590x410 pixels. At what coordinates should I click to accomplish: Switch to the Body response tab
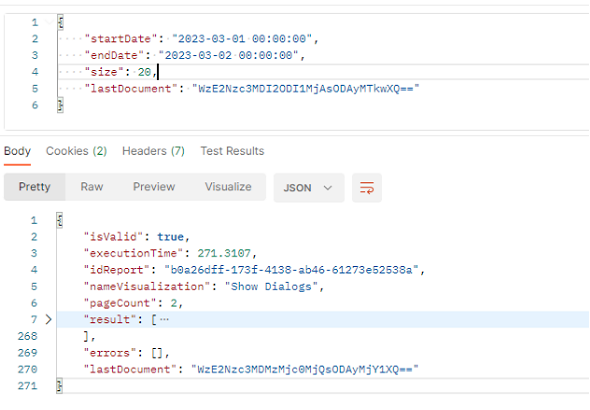(17, 151)
